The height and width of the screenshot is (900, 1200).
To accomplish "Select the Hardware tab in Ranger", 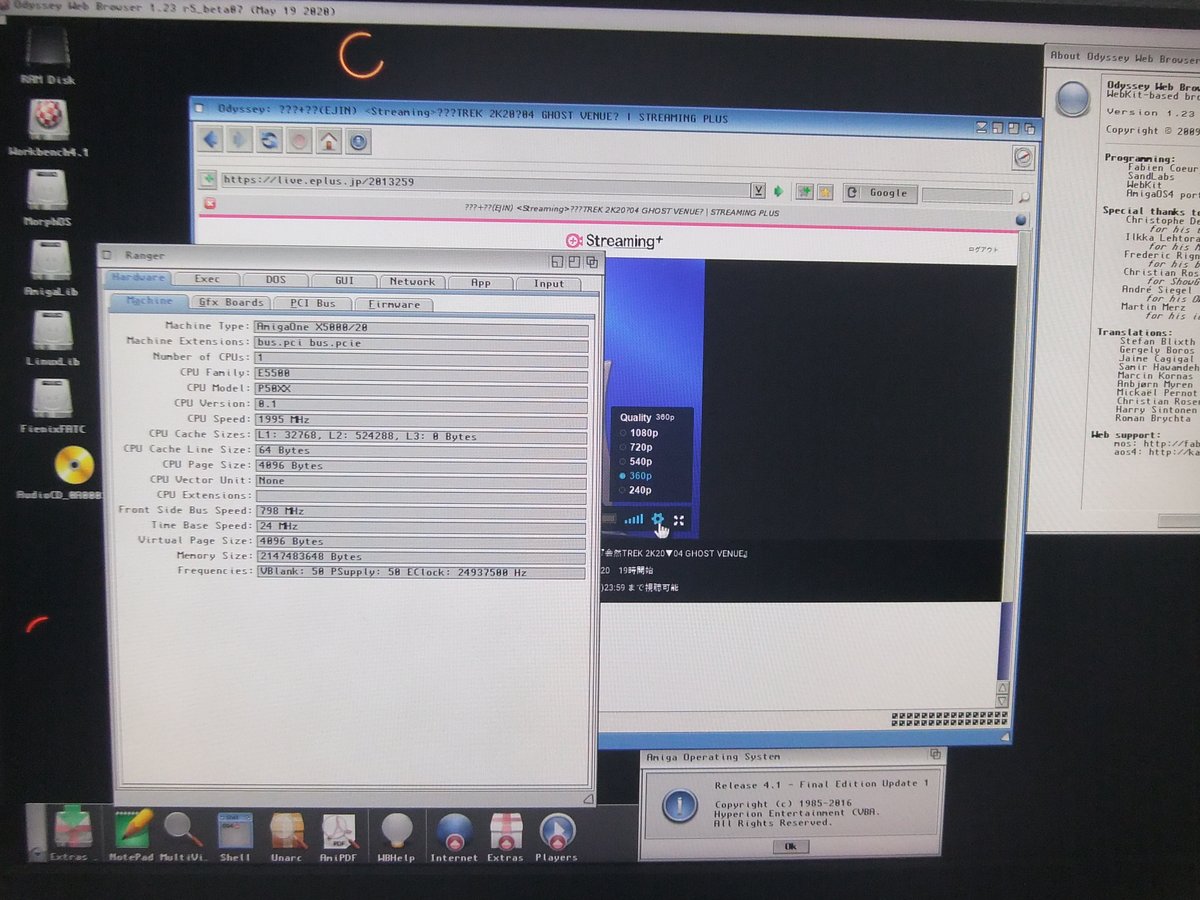I will pos(139,278).
